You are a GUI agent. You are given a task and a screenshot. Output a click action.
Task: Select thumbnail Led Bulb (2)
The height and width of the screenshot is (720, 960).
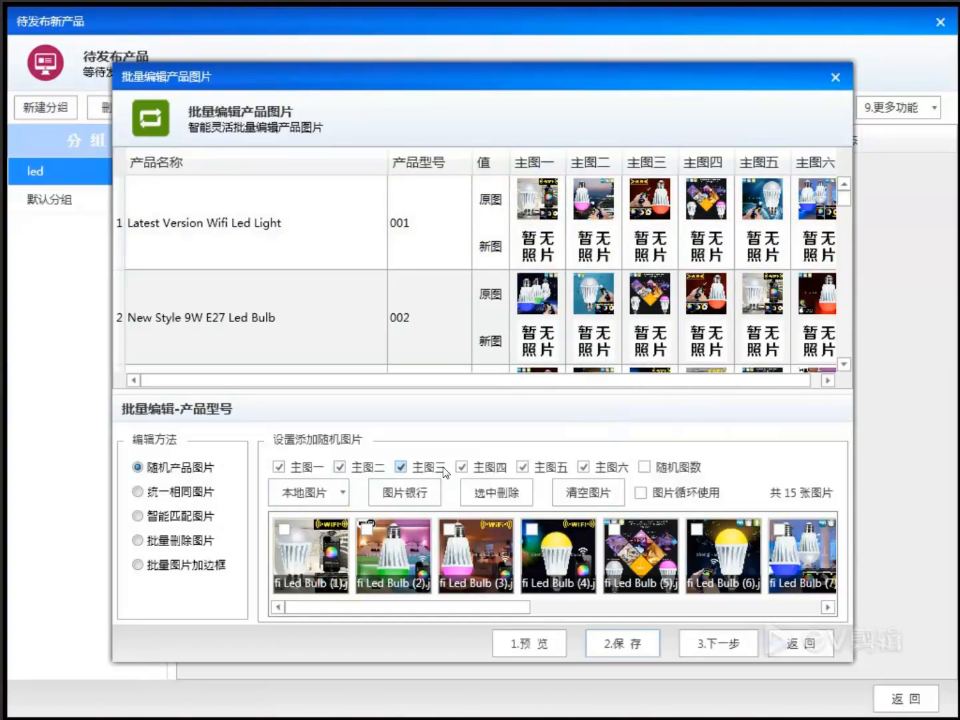(x=394, y=556)
